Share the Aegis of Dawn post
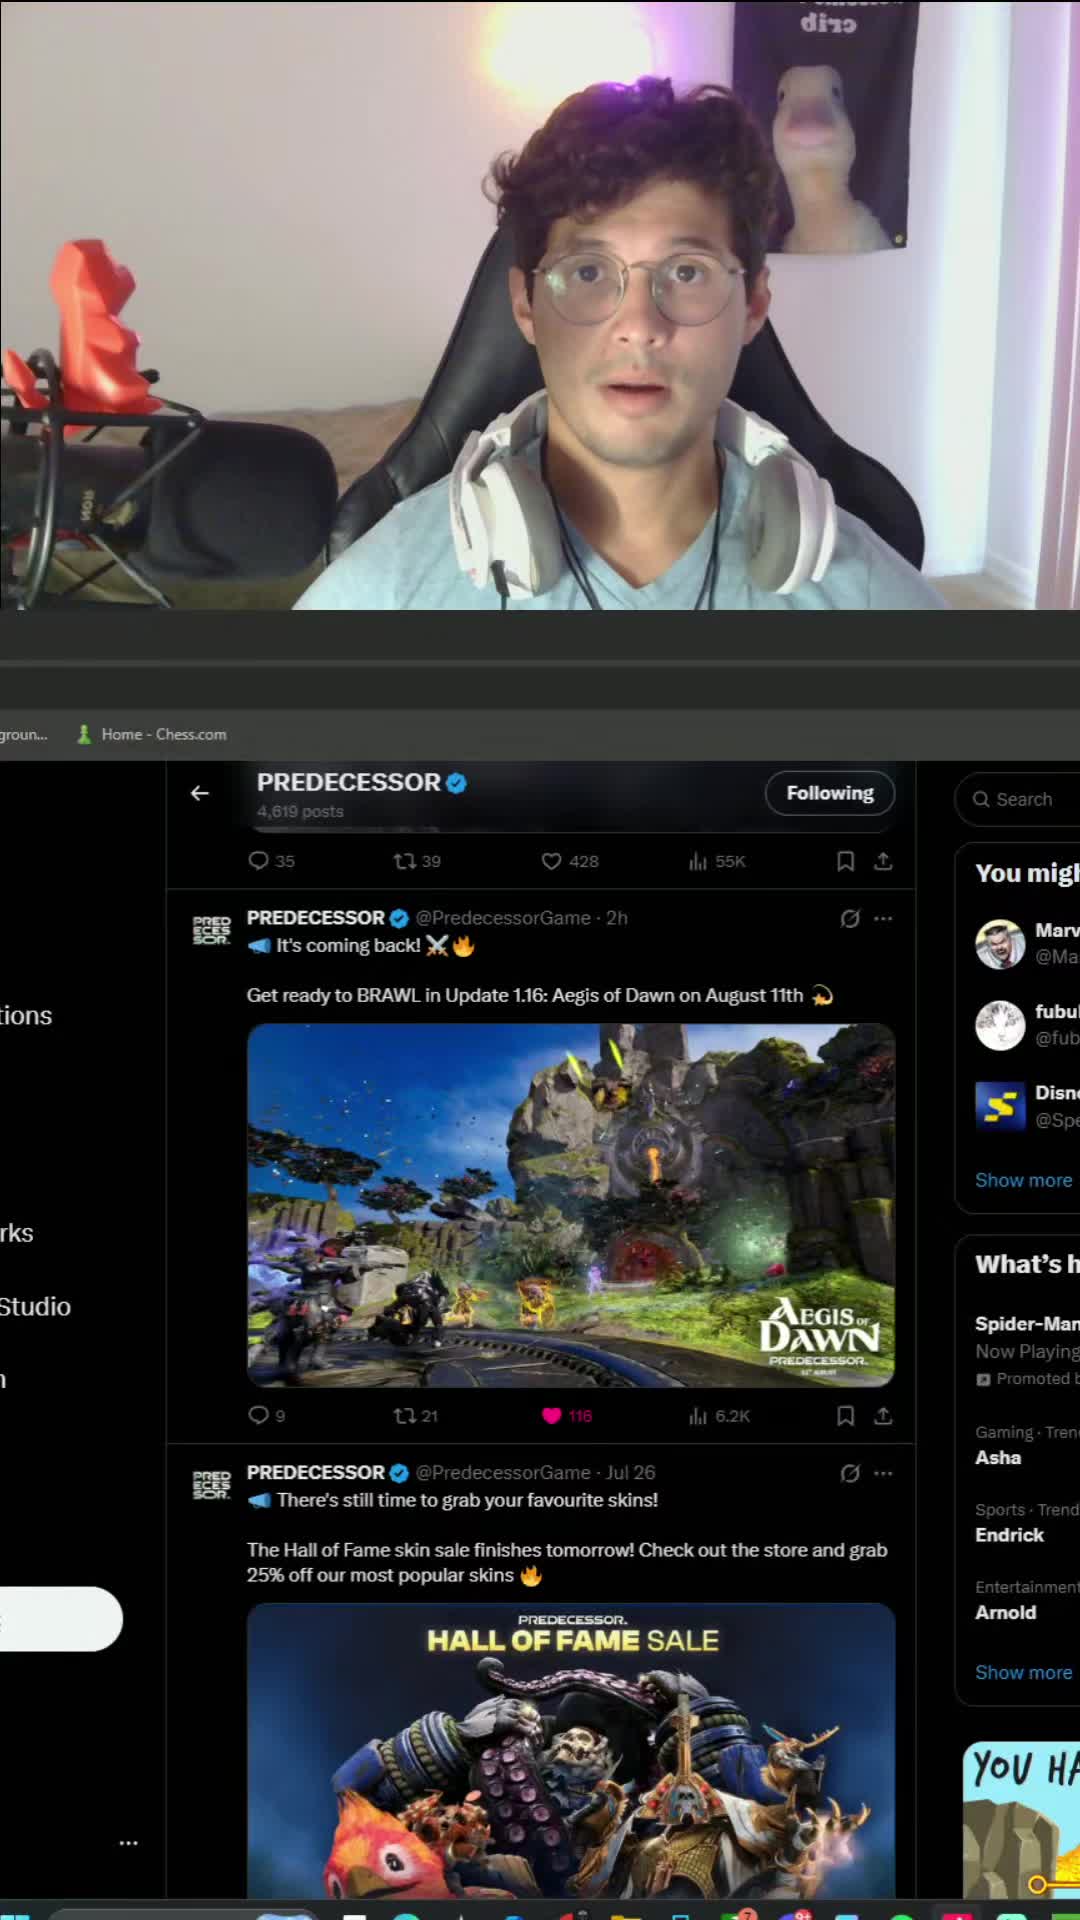The image size is (1080, 1920). coord(883,1415)
